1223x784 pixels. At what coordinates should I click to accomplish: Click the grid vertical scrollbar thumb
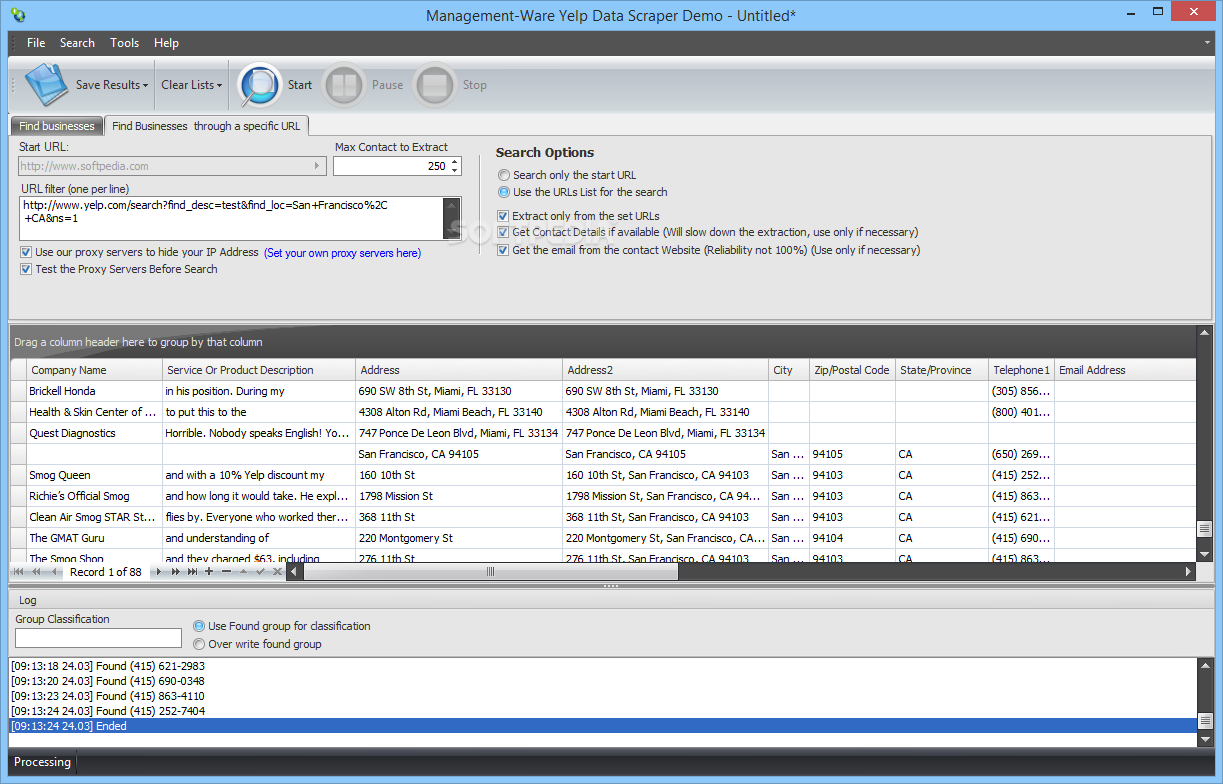coord(1205,530)
